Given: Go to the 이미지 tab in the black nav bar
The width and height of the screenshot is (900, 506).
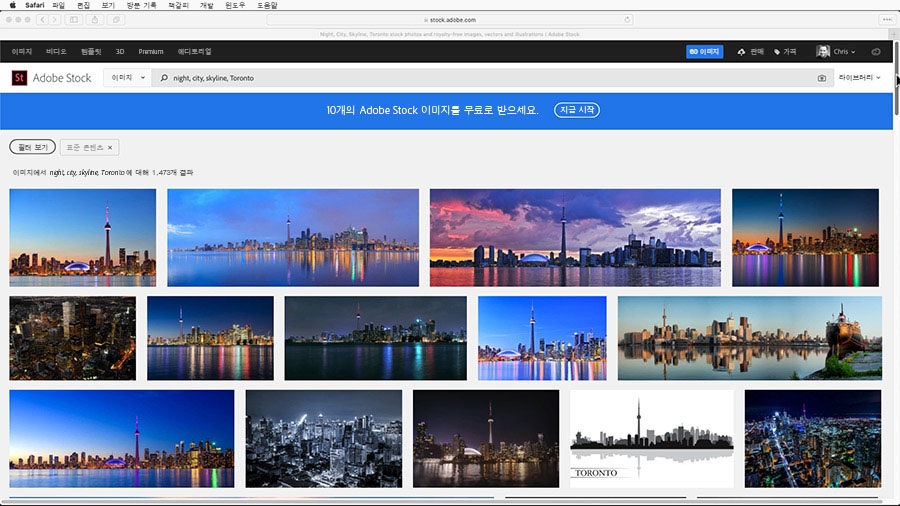Looking at the screenshot, I should pos(22,52).
